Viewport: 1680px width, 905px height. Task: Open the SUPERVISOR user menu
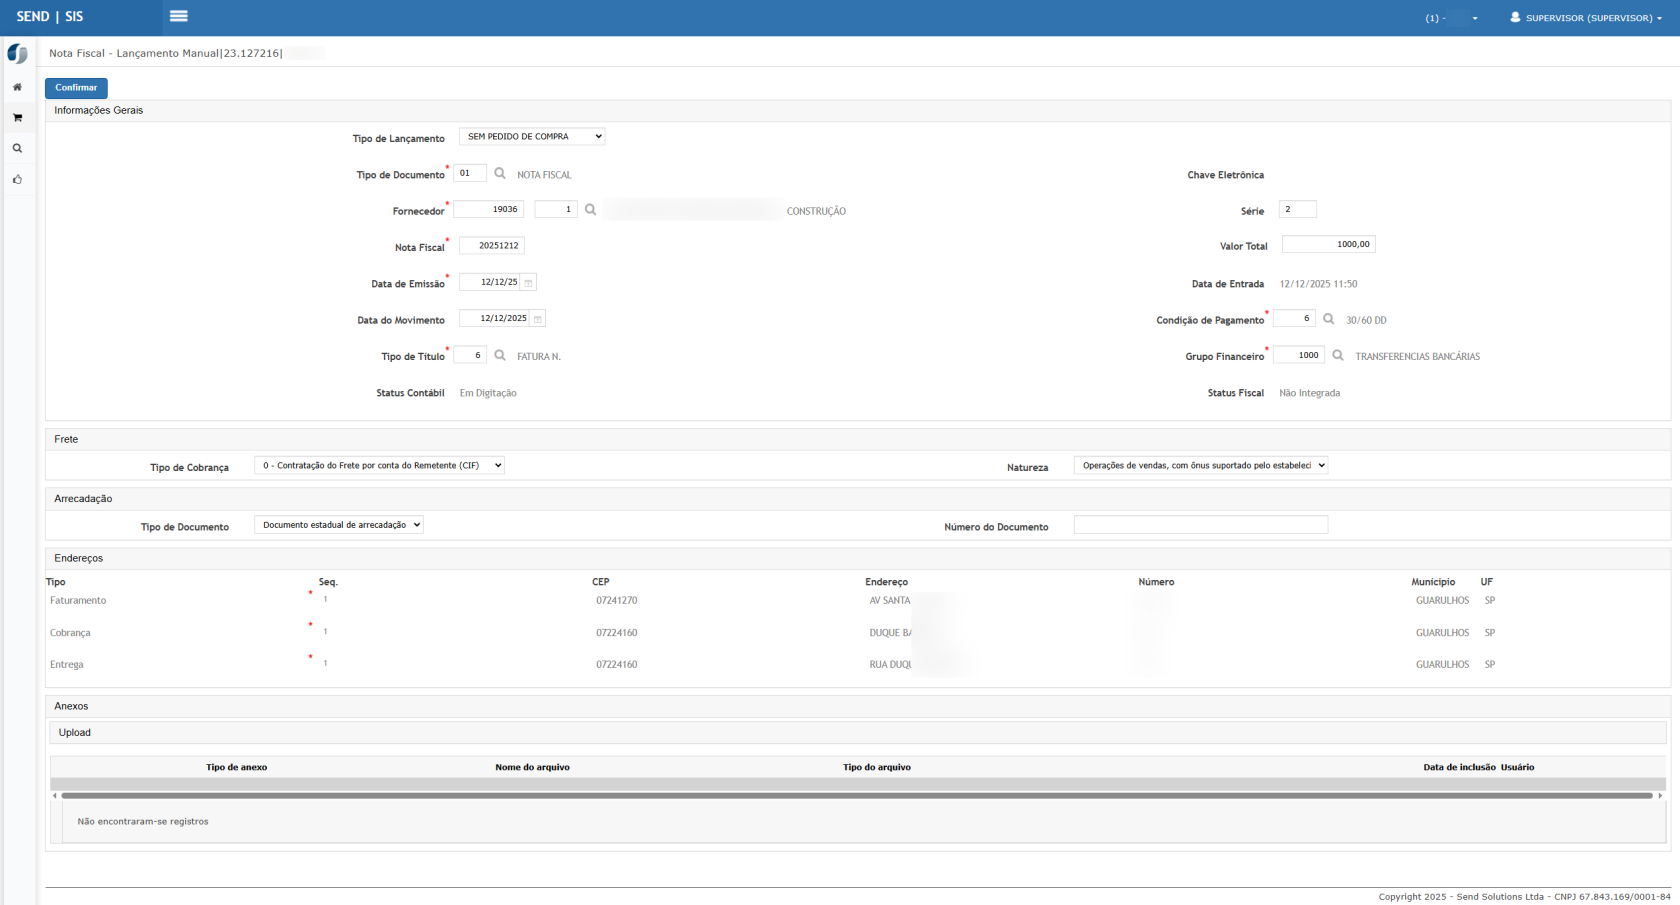(1586, 18)
